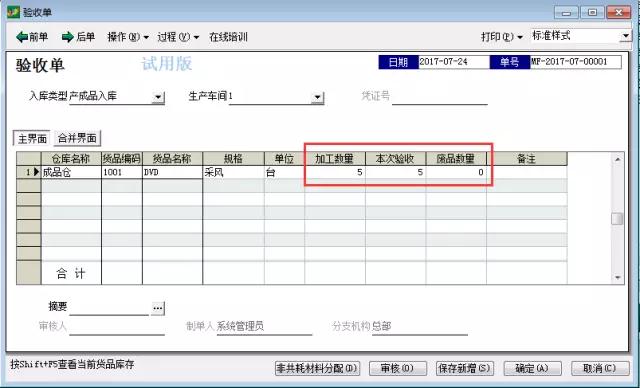Go to next document with 后单 arrow
640x388 pixels.
78,37
